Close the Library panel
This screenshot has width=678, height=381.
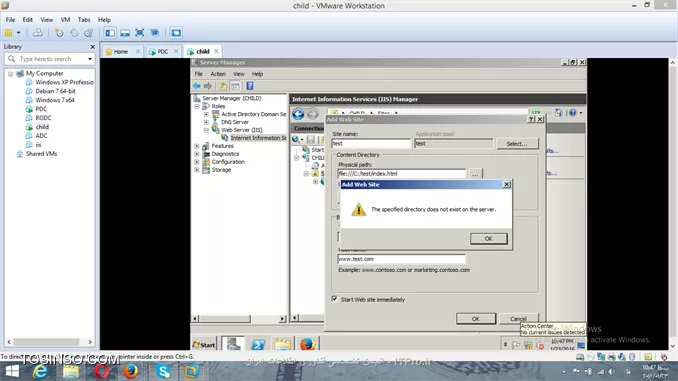[x=93, y=47]
